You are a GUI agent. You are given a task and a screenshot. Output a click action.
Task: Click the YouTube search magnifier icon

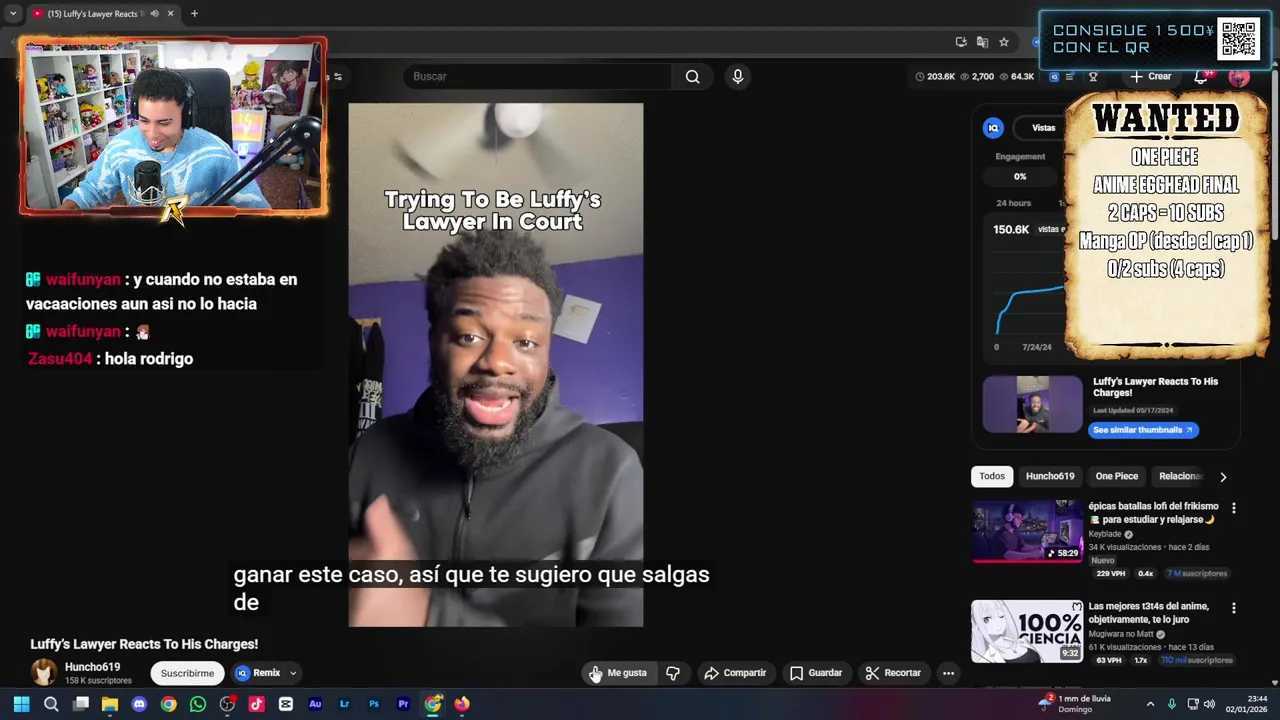692,77
